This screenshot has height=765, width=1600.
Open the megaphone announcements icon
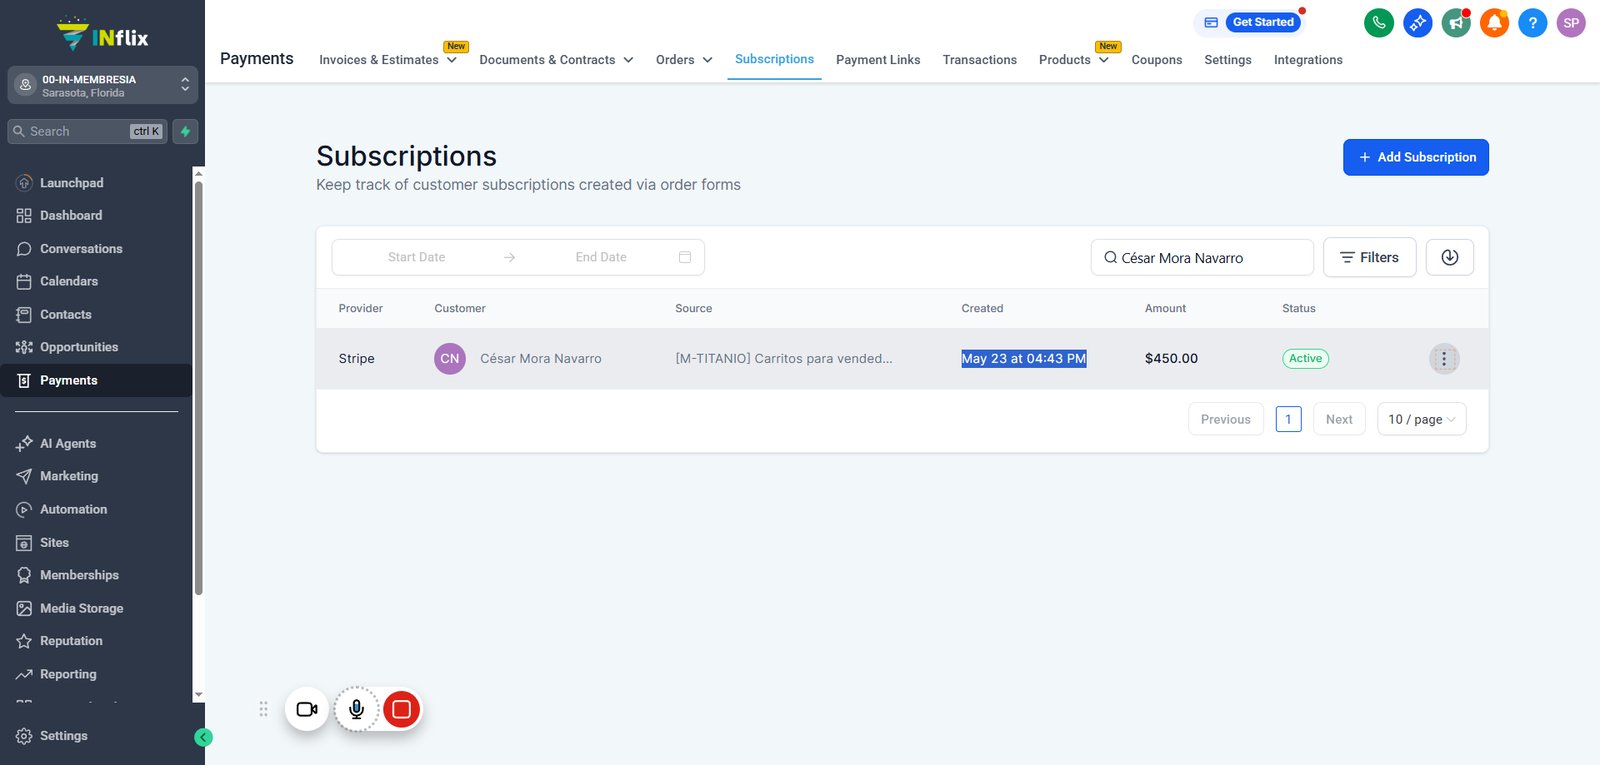click(x=1456, y=23)
